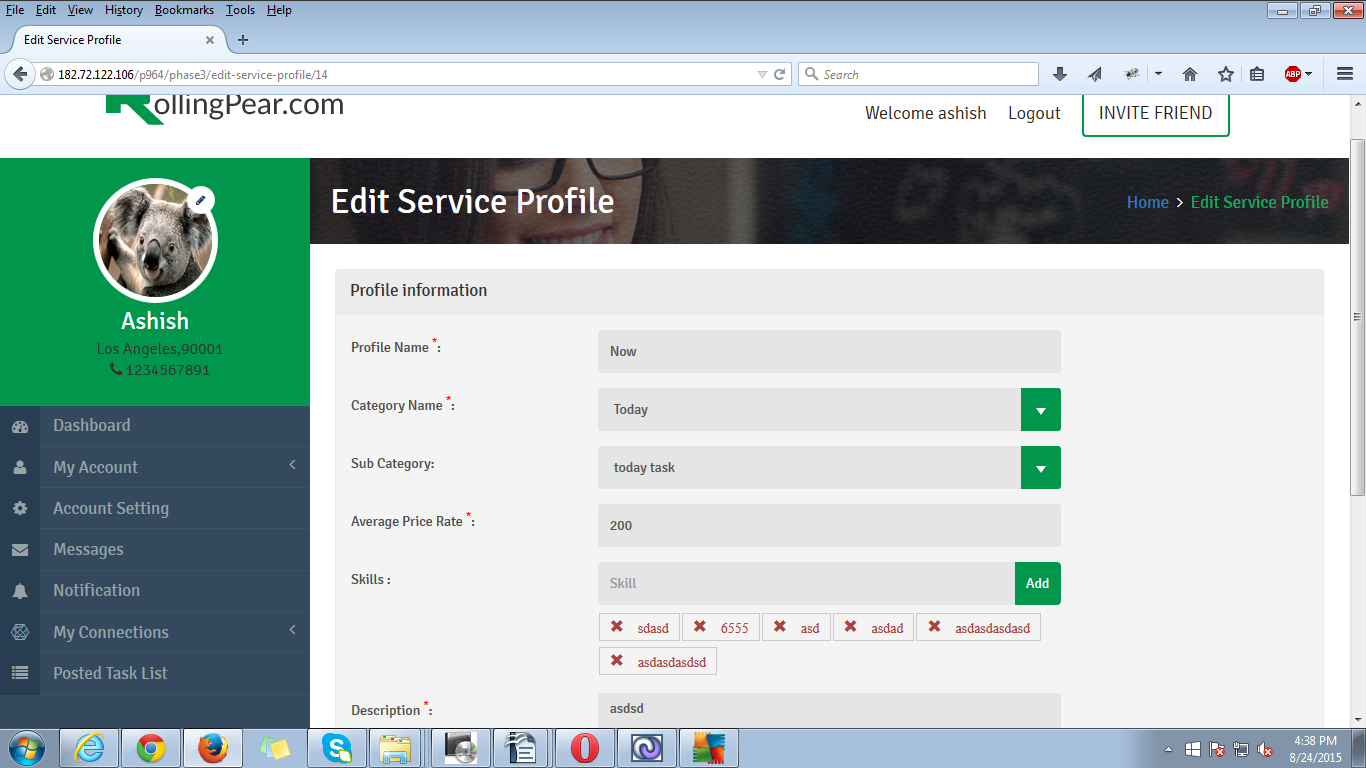Click the Firefox Search box
Viewport: 1366px width, 768px height.
[918, 74]
